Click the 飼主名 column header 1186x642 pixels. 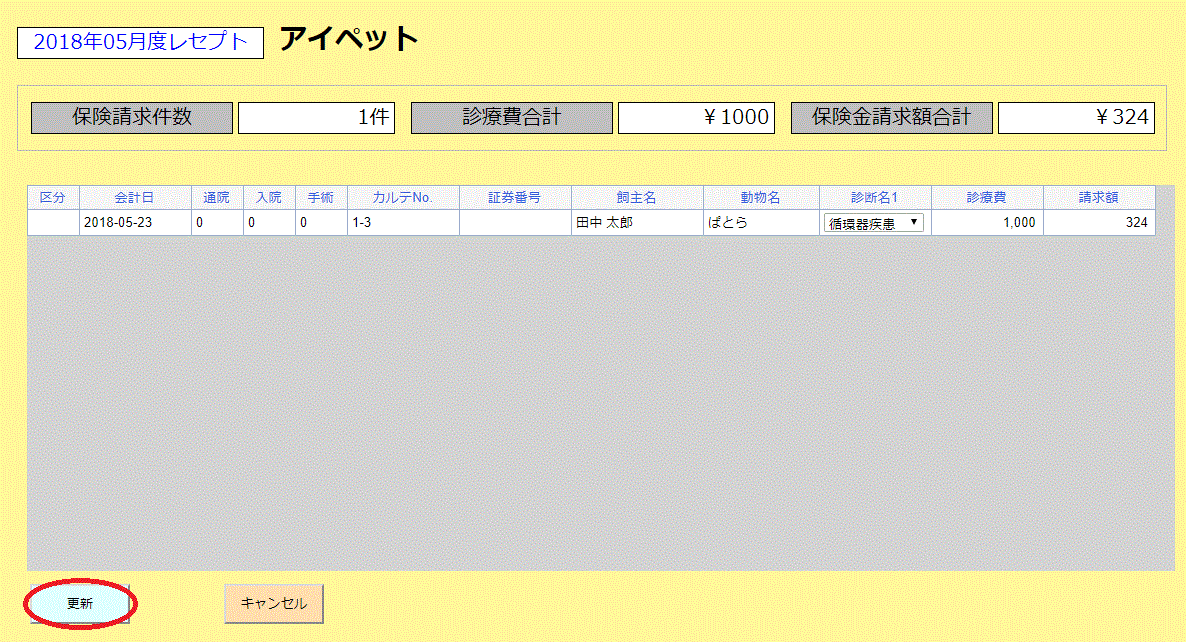point(637,197)
